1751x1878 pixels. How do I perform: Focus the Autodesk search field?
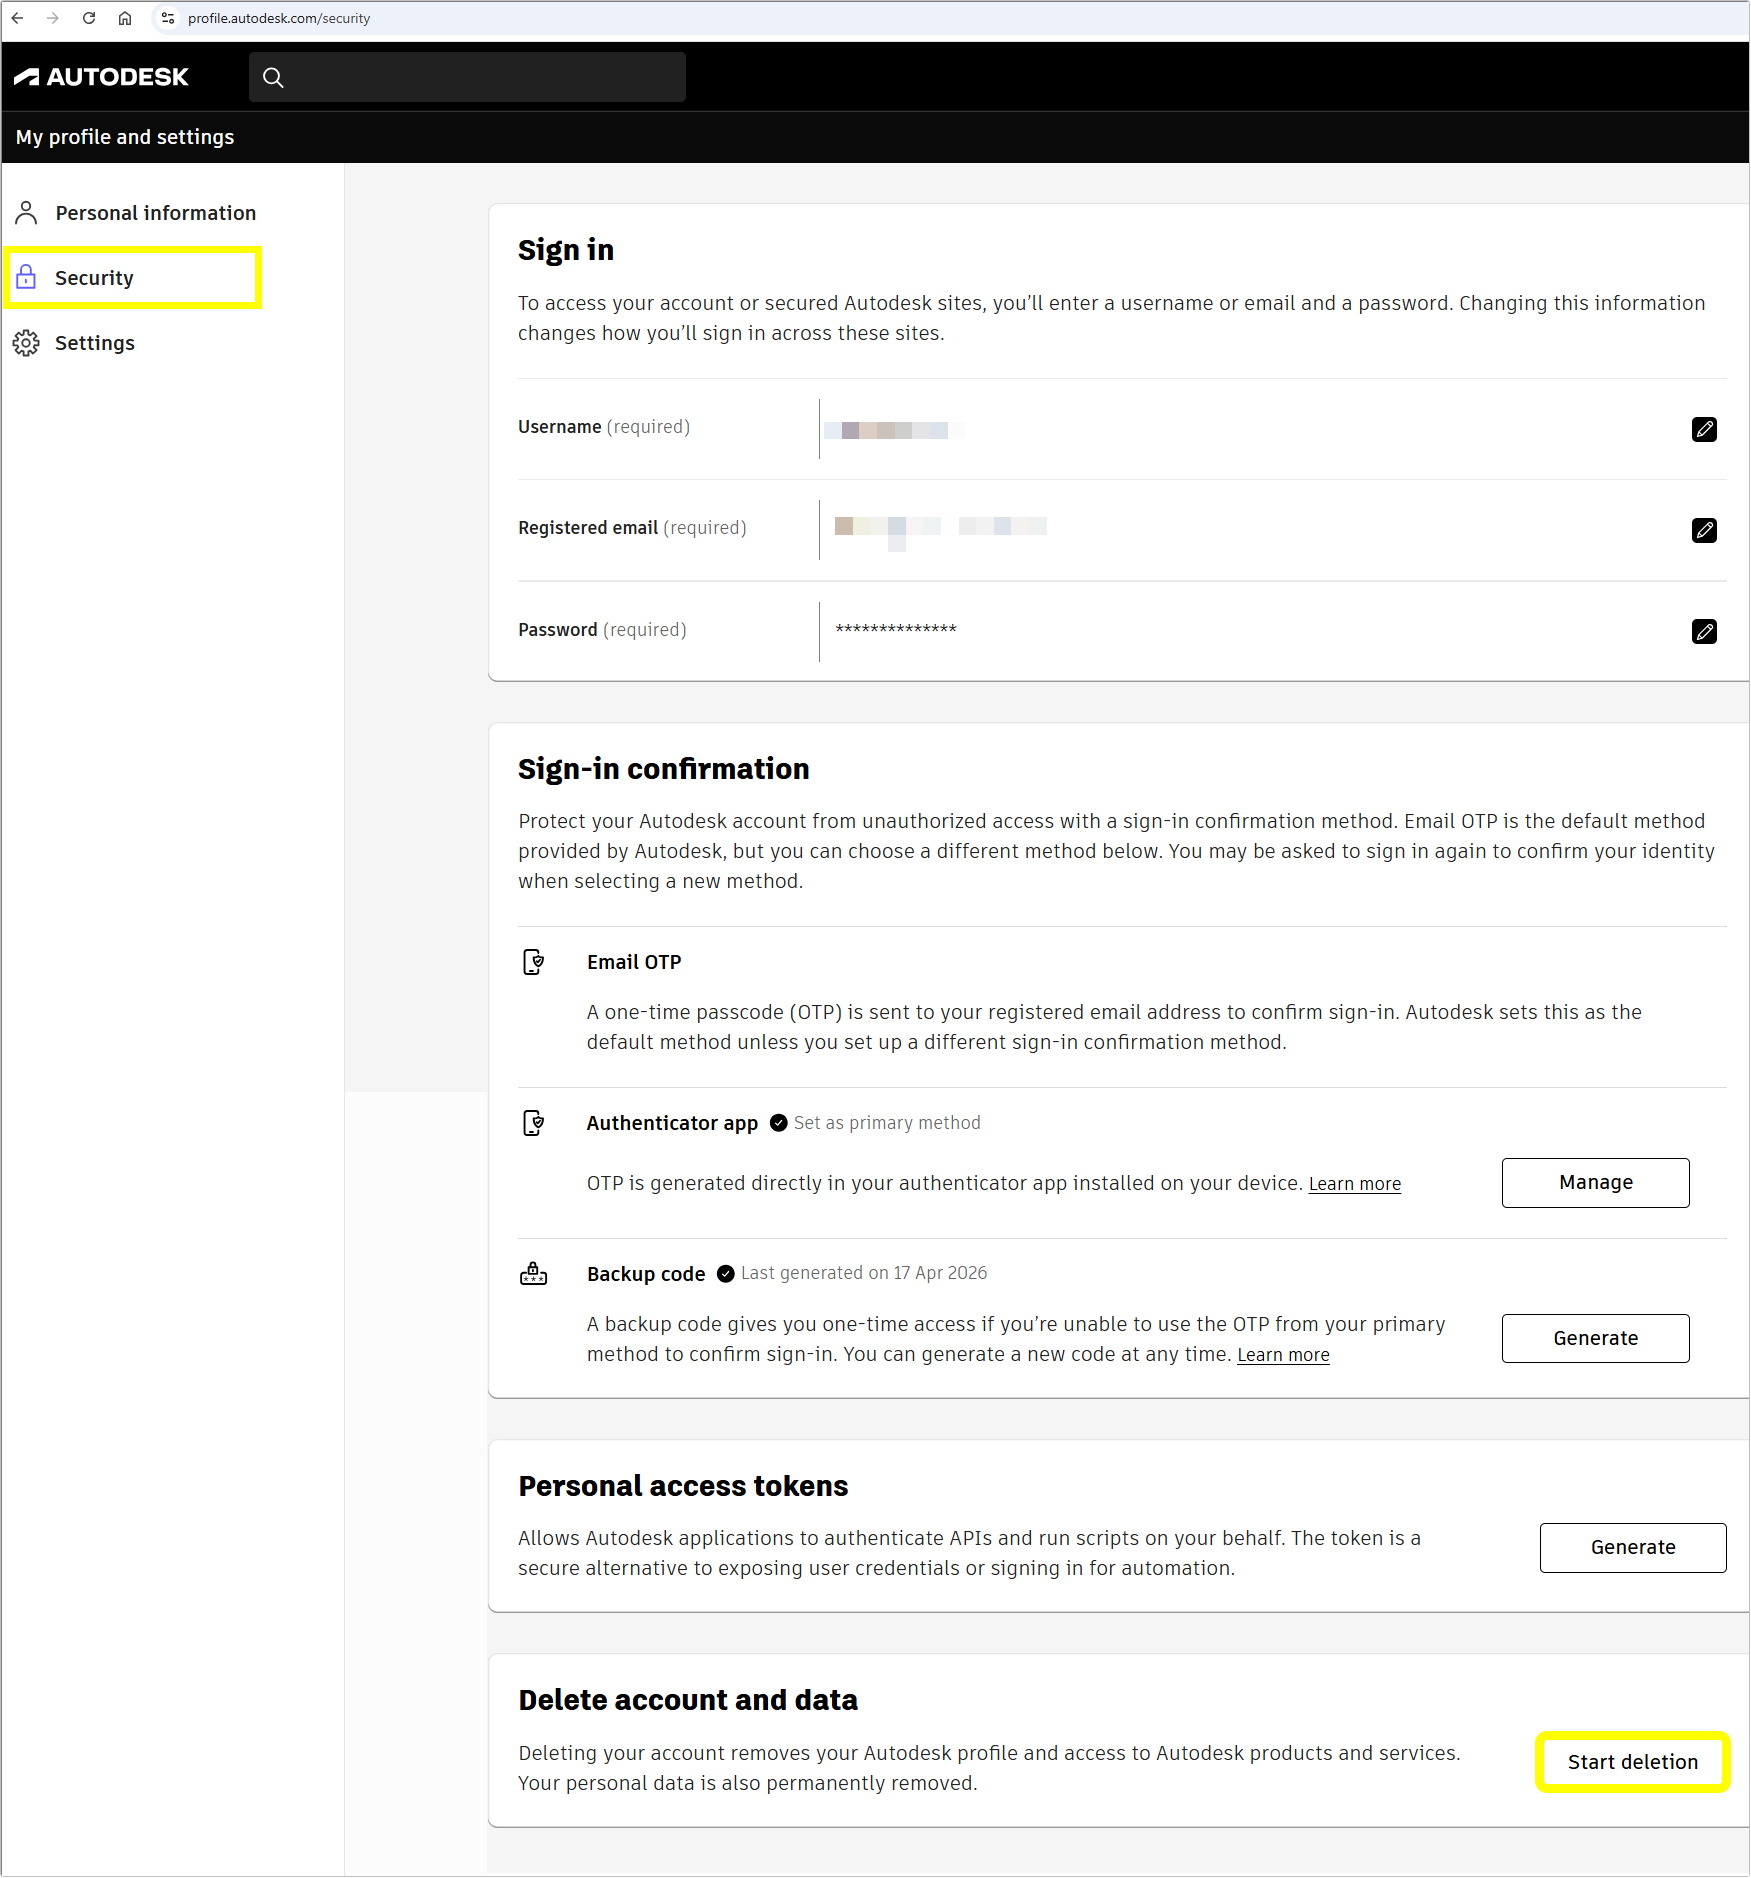coord(467,77)
